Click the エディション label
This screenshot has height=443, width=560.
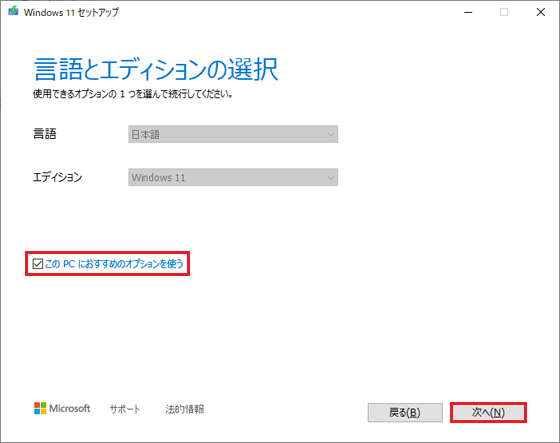pos(58,177)
